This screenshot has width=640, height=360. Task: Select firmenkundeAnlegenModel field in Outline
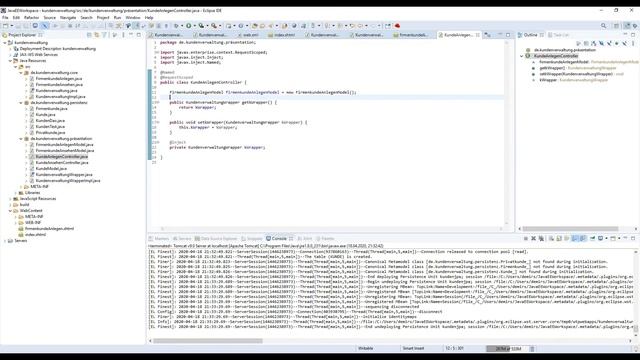[589, 62]
